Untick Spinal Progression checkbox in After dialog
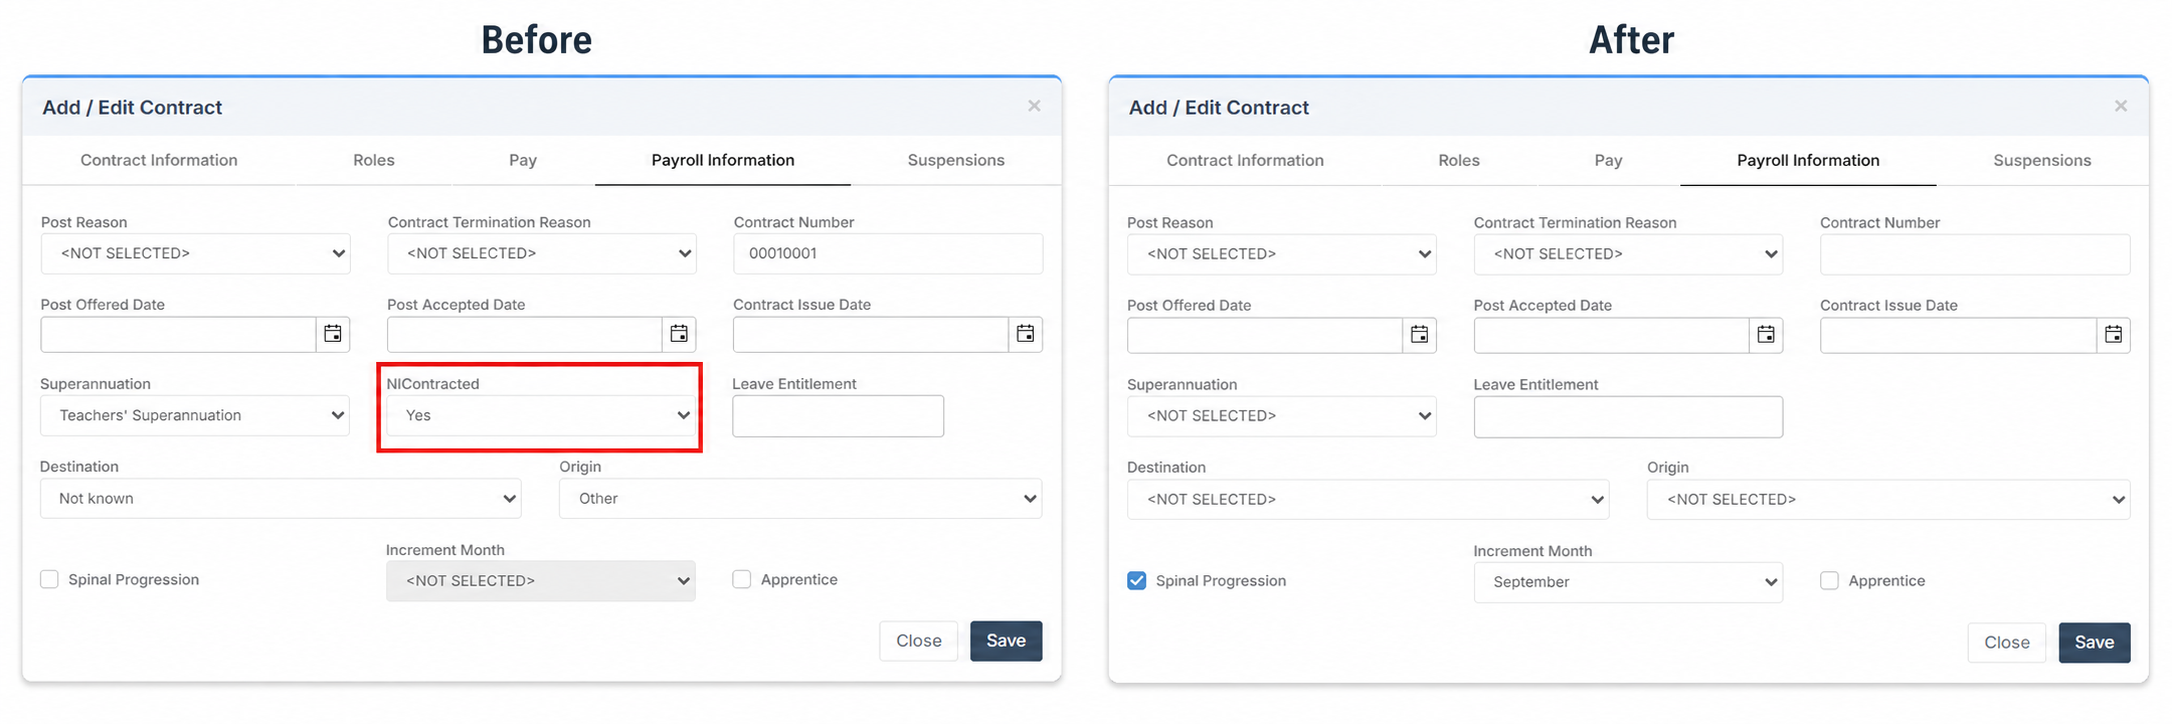This screenshot has width=2172, height=724. click(1137, 581)
